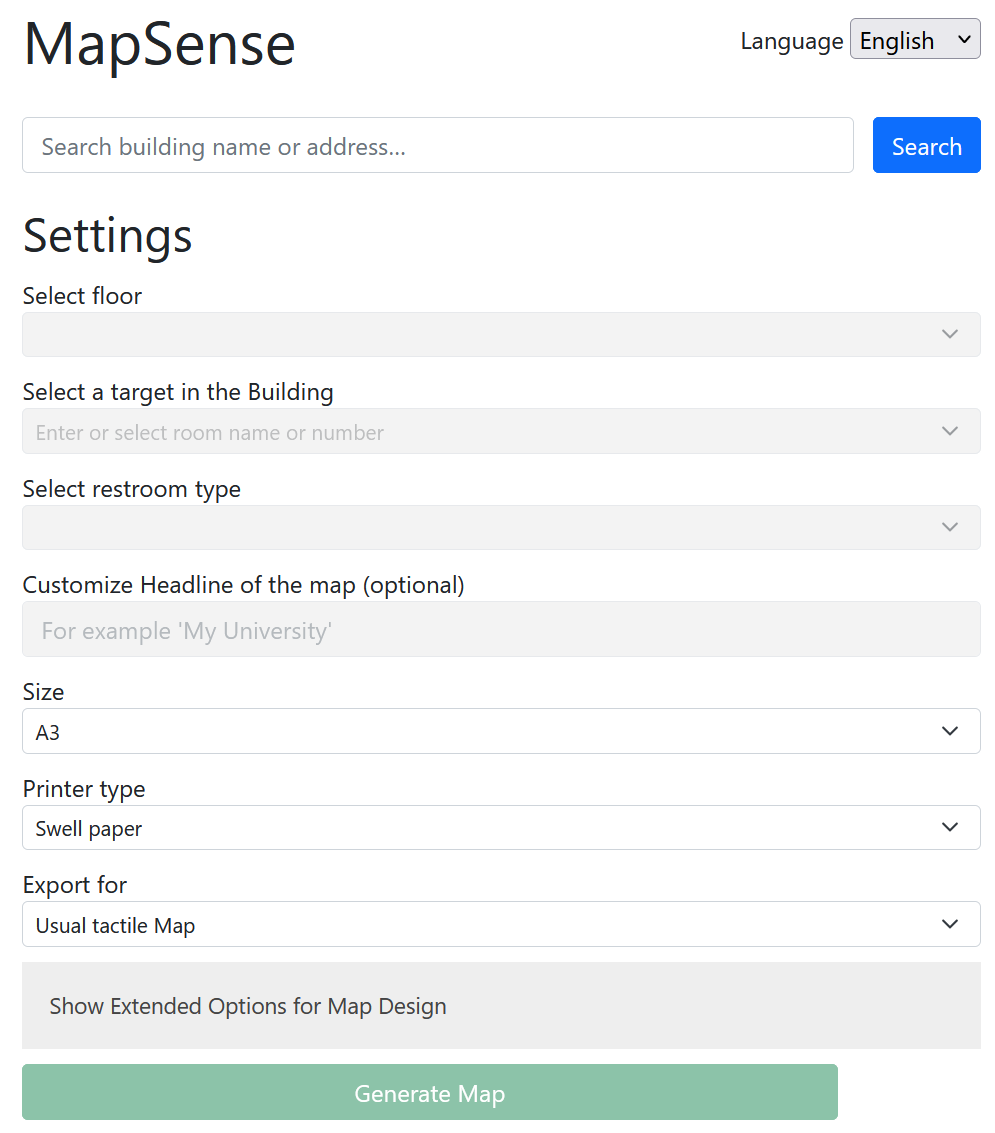Open the Language dropdown showing English
995x1133 pixels.
click(x=915, y=39)
